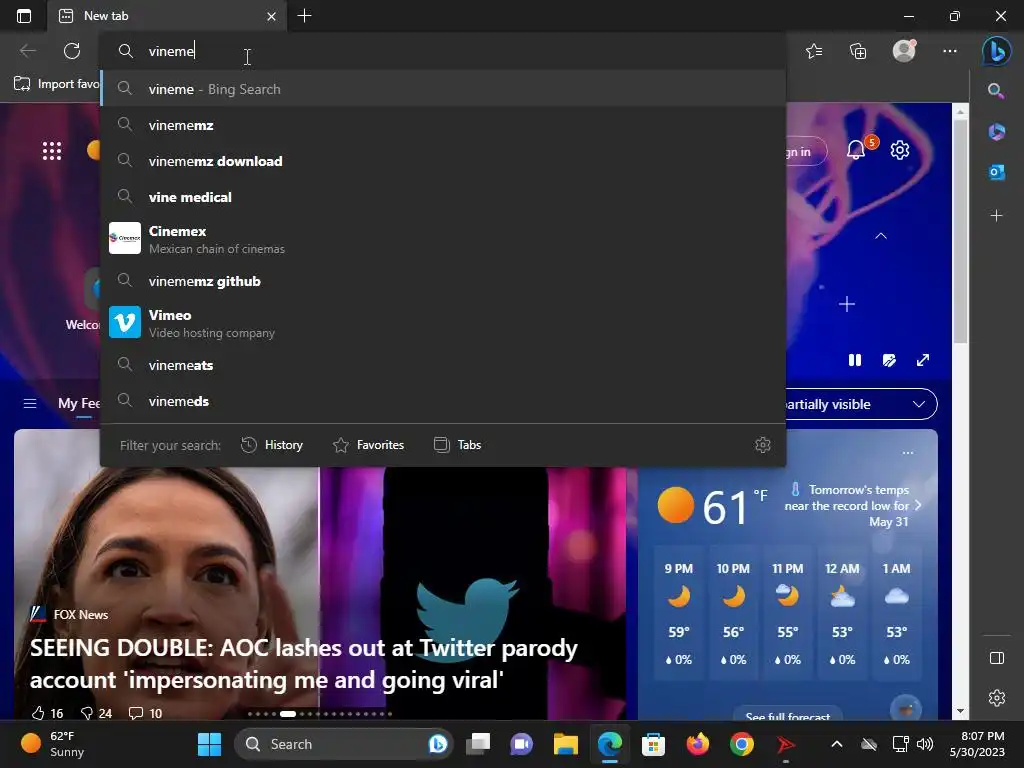Open the profile avatar icon

[x=904, y=51]
